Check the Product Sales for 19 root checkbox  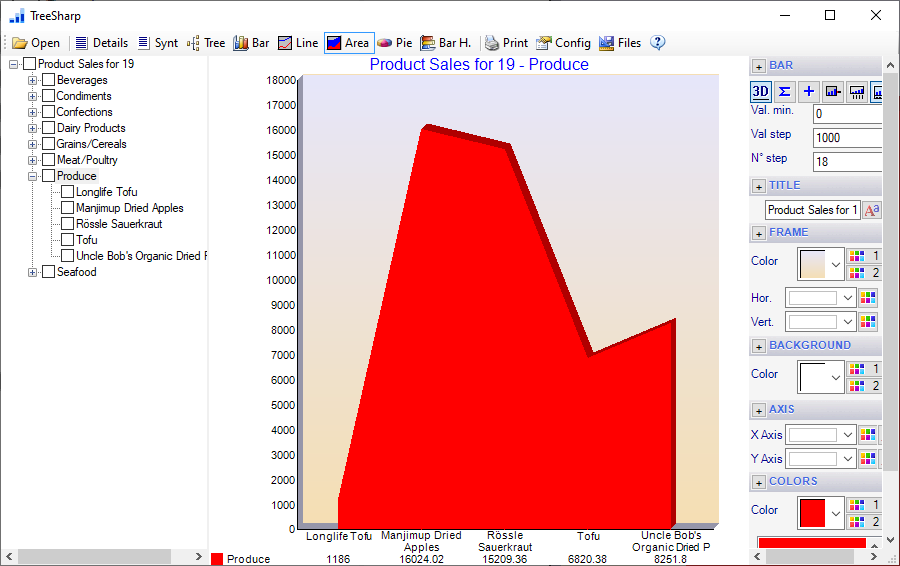(30, 64)
